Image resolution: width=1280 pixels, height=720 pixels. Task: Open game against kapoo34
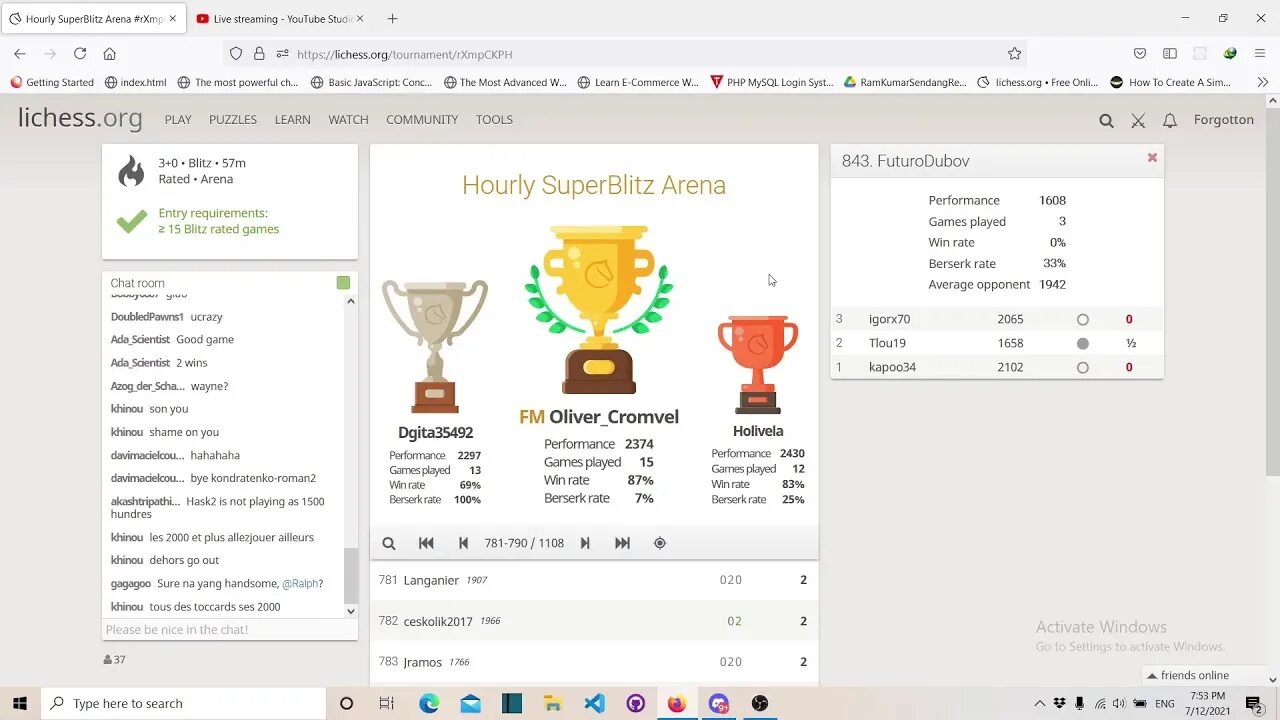coord(997,367)
